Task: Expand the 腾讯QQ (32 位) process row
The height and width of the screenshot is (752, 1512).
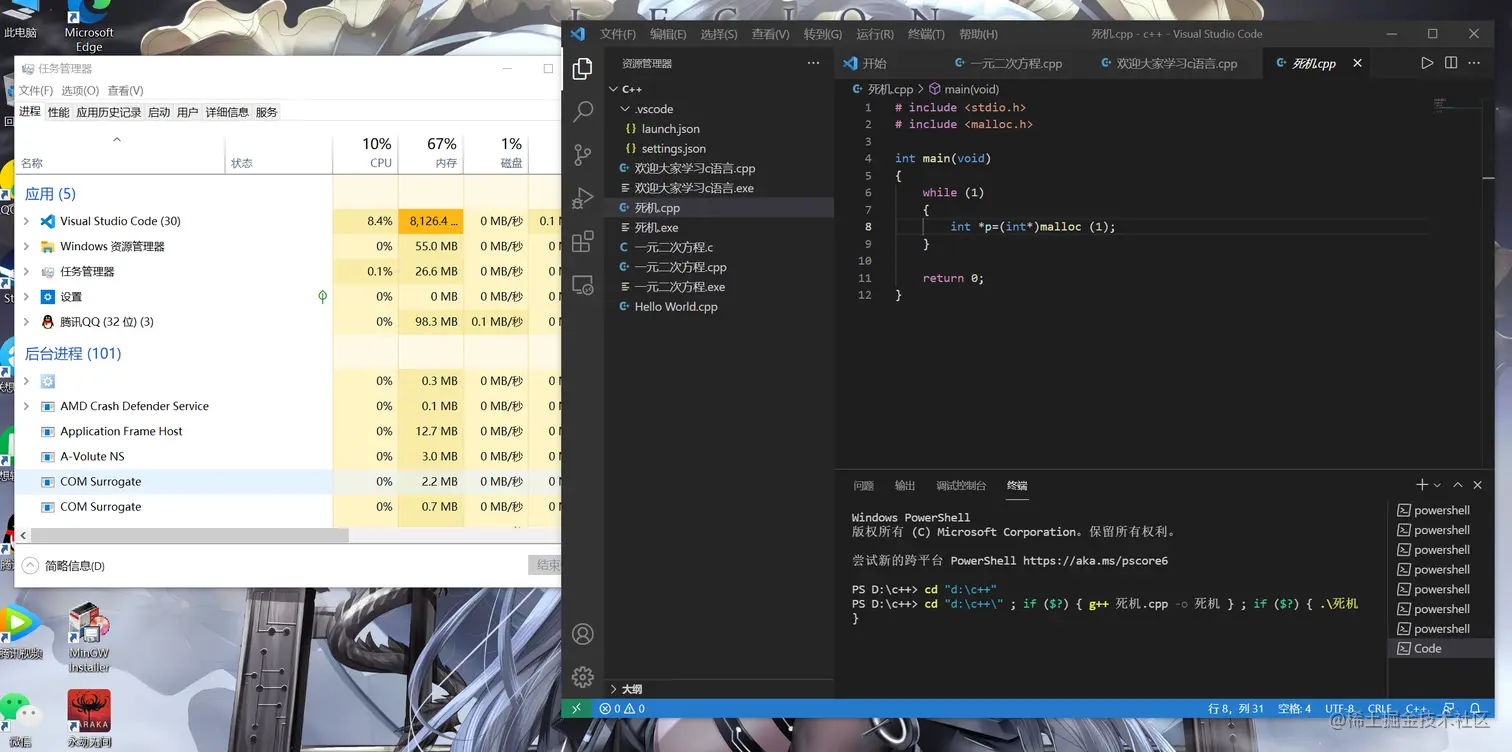Action: (26, 322)
